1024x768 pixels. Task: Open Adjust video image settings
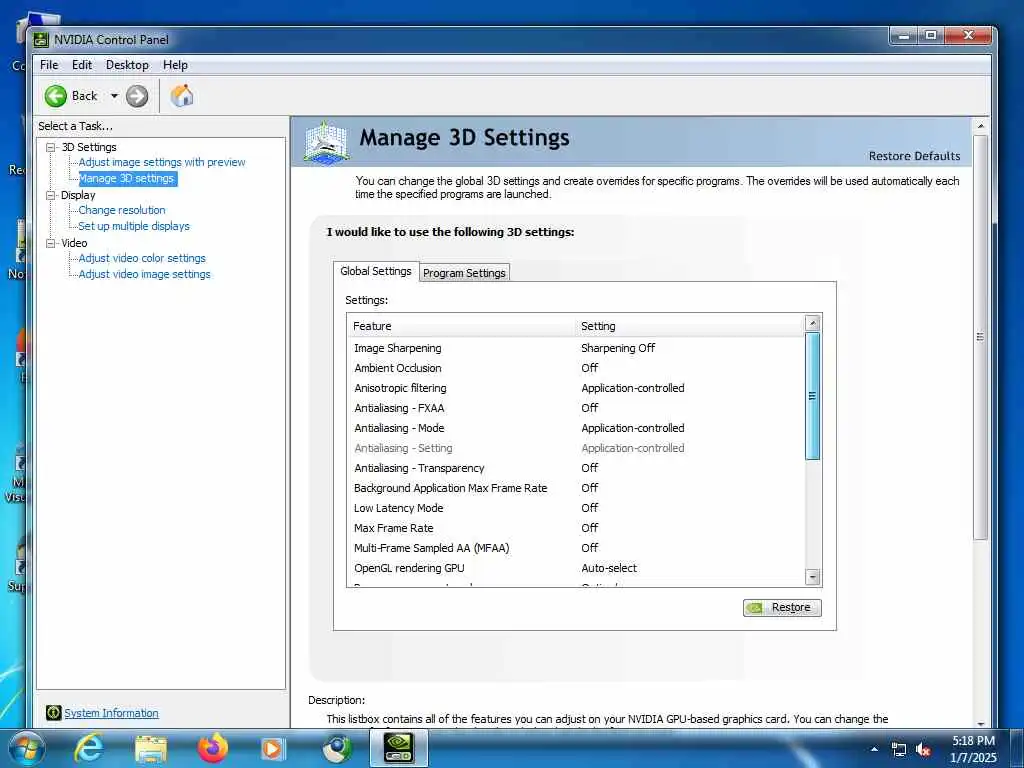(x=144, y=274)
